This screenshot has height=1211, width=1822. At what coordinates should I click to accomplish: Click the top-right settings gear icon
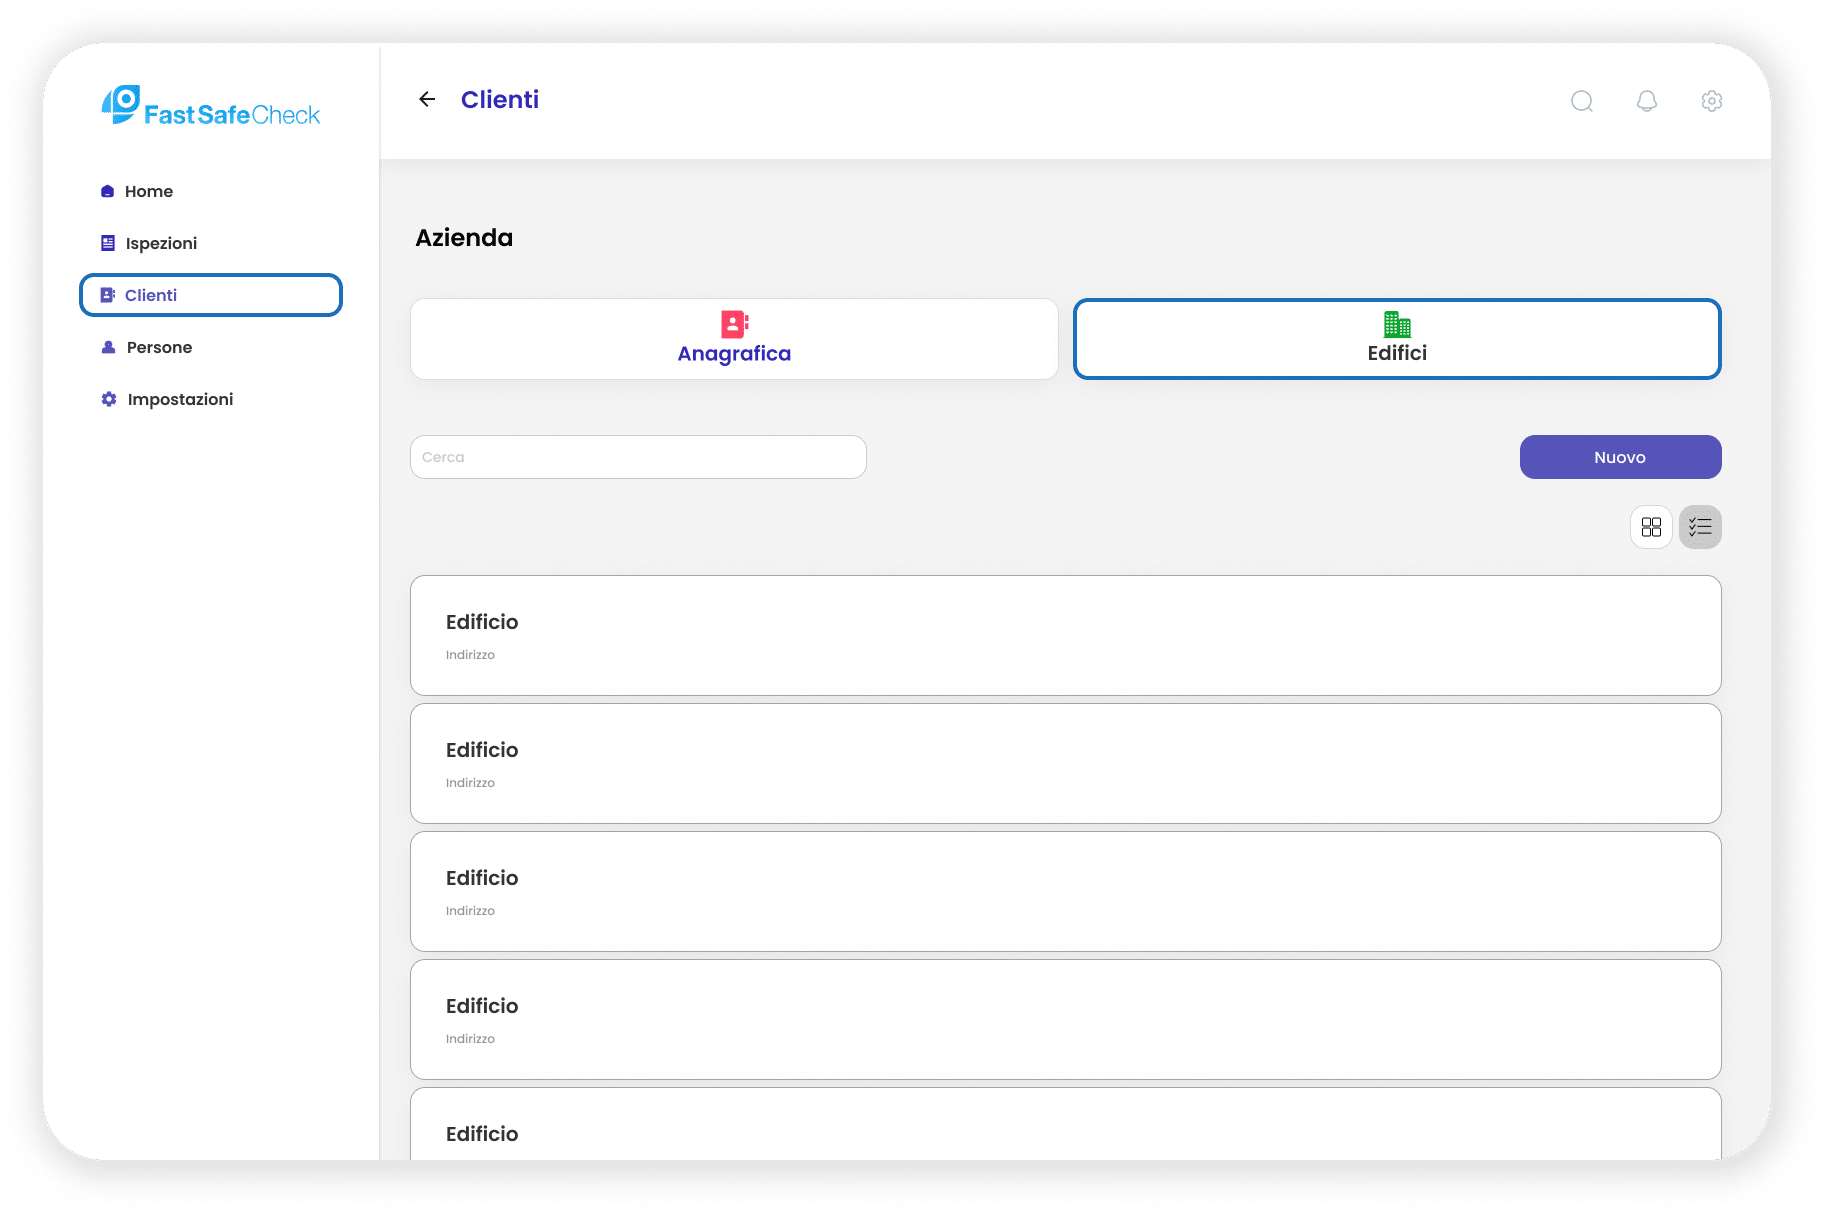coord(1712,101)
